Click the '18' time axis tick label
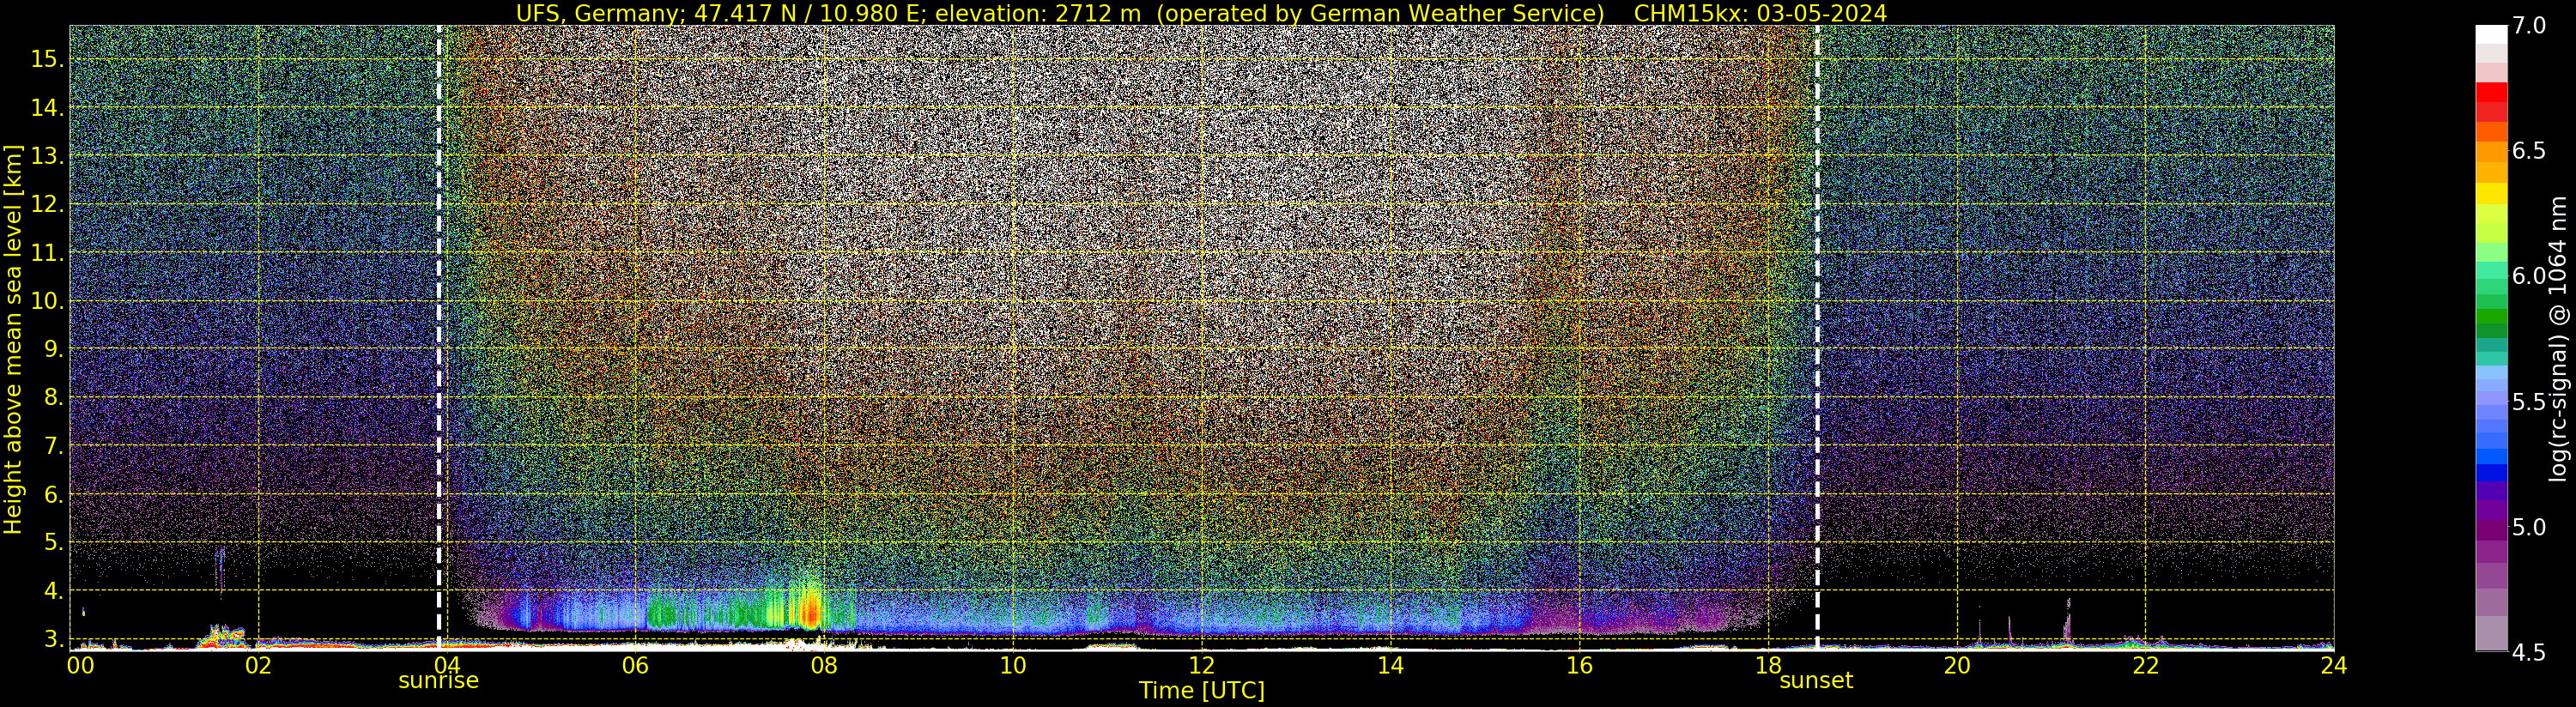The height and width of the screenshot is (707, 2576). 1768,665
